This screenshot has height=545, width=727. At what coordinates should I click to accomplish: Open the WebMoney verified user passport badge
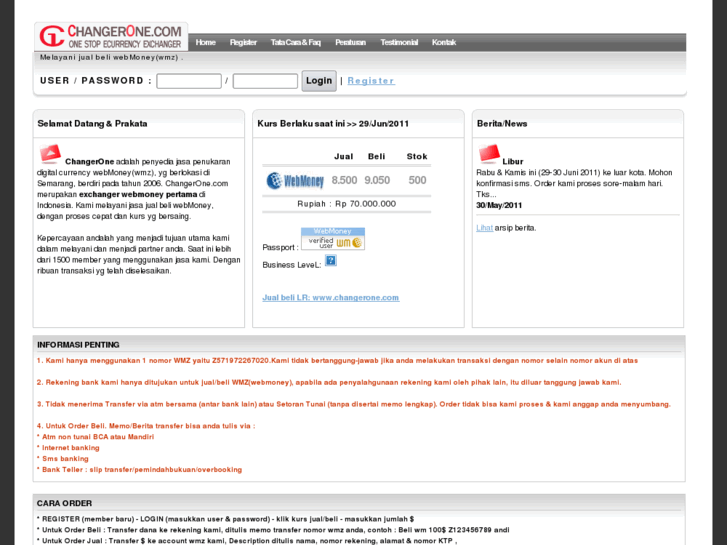333,238
